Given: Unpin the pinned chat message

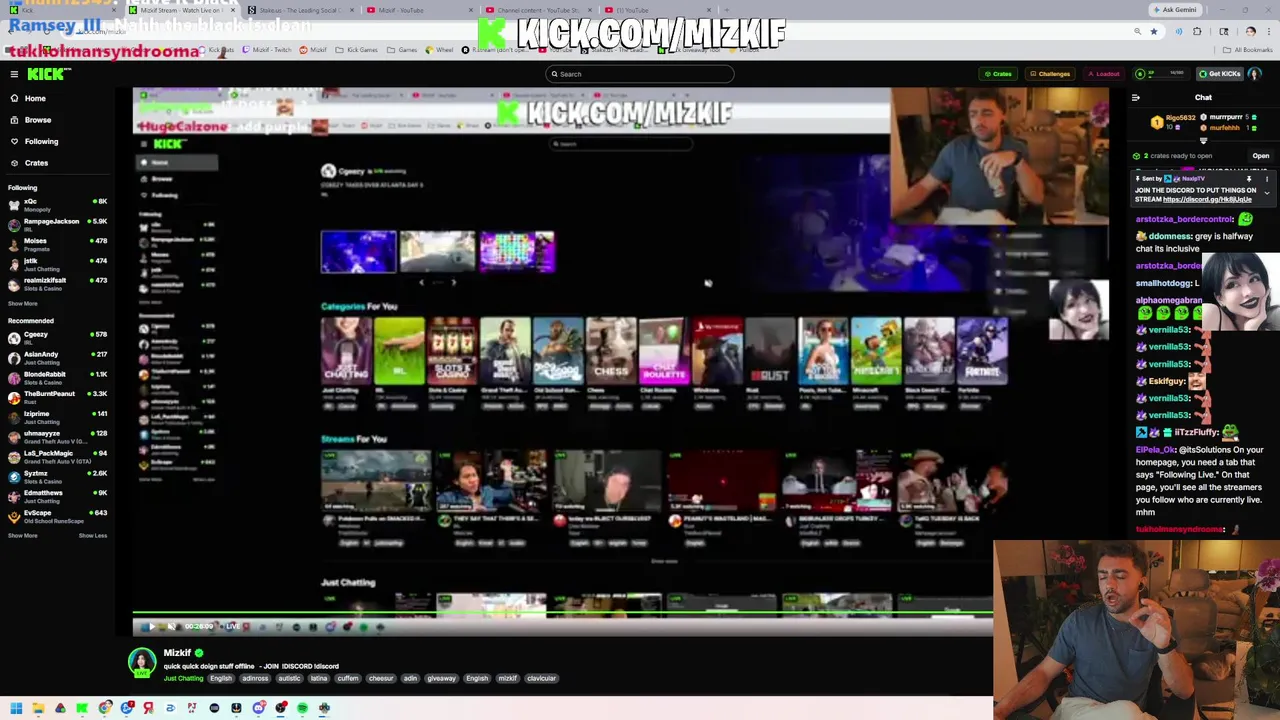Looking at the screenshot, I should point(1249,179).
